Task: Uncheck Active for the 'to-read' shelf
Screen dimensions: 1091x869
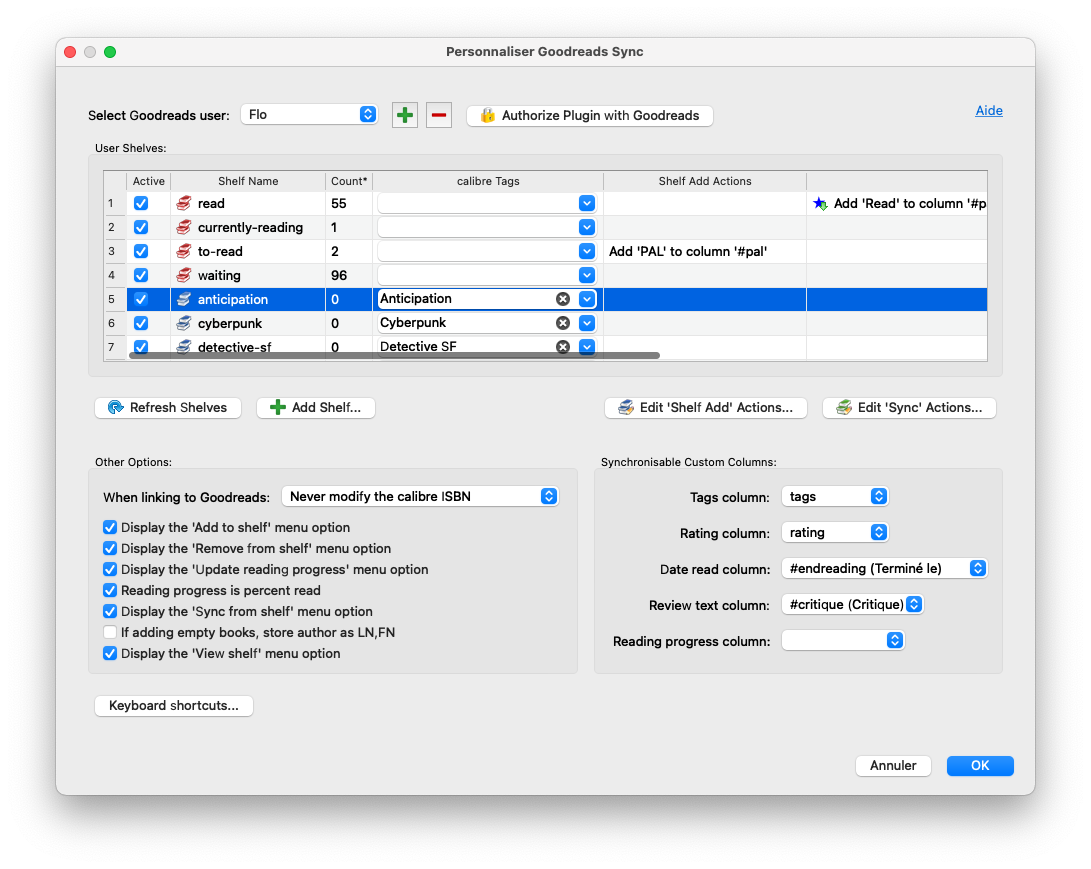Action: (141, 251)
